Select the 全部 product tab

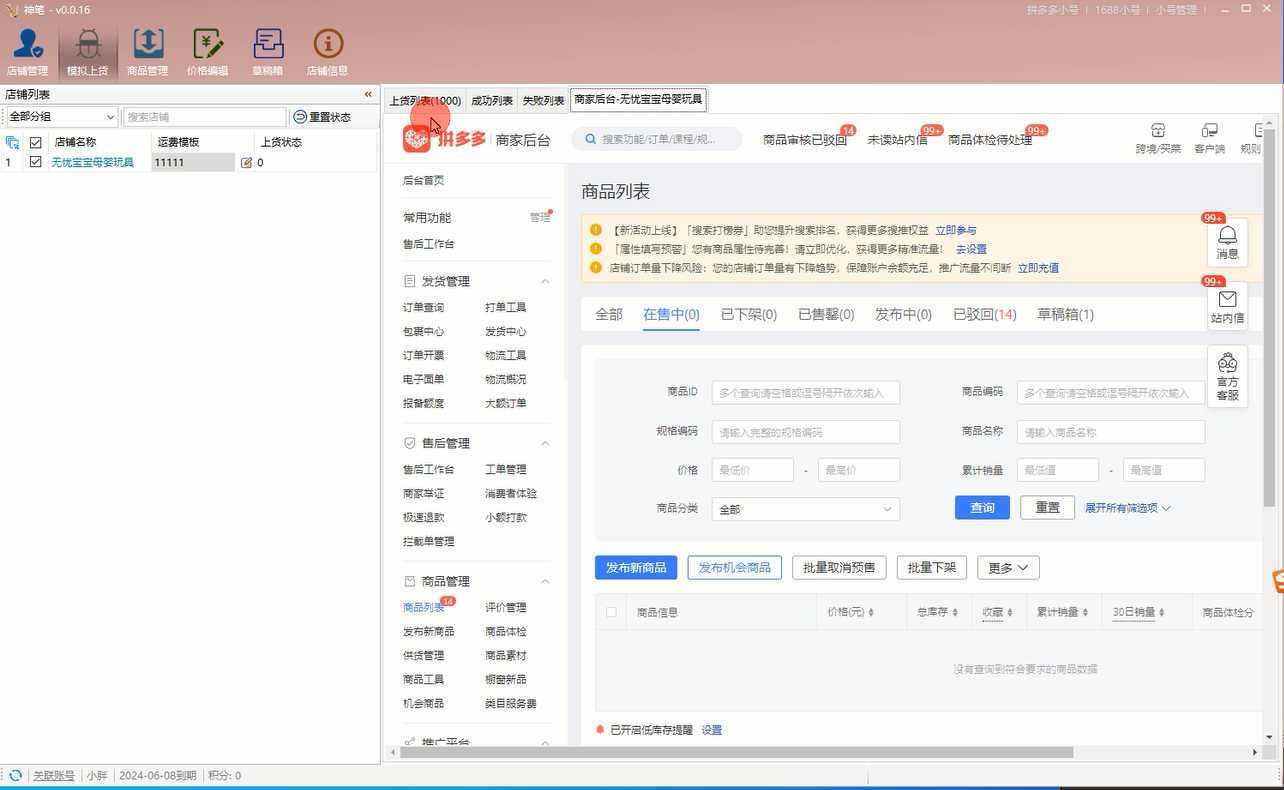coord(609,314)
